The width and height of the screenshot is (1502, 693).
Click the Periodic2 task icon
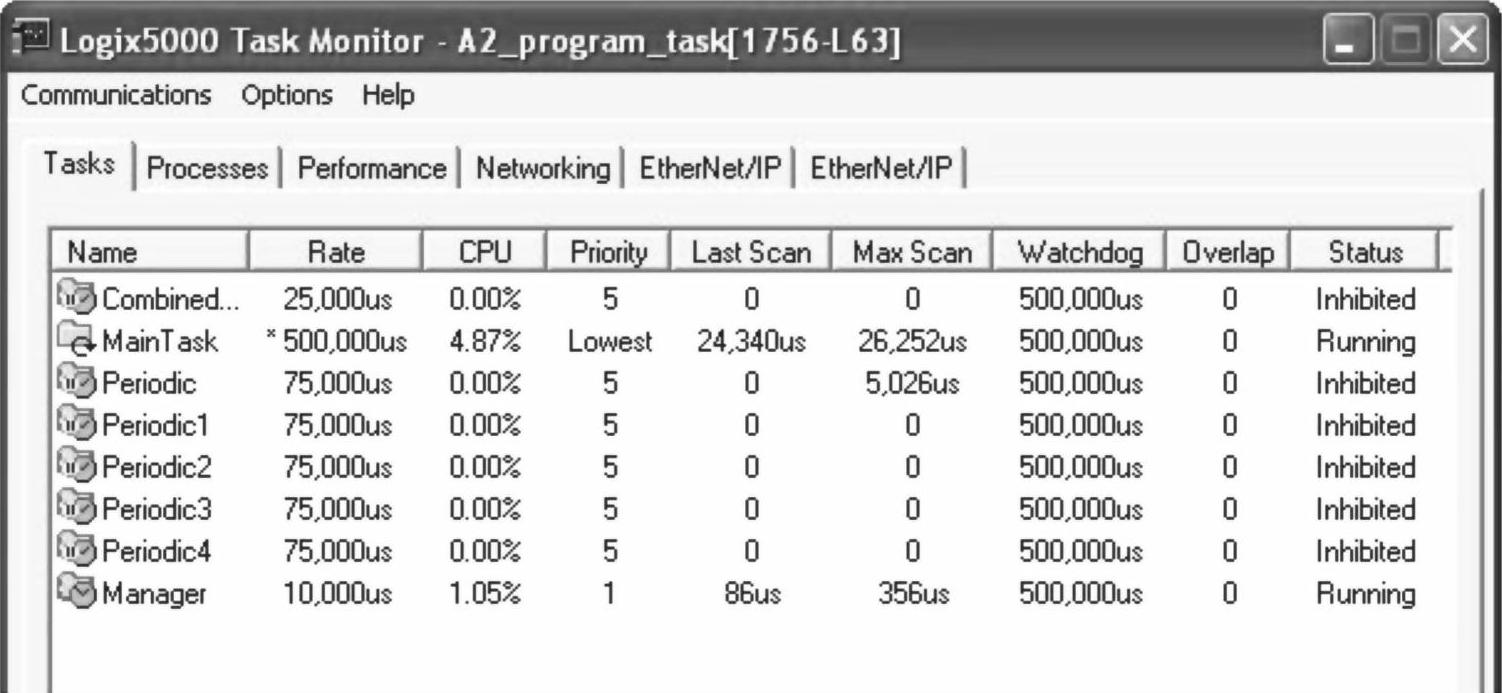coord(79,467)
